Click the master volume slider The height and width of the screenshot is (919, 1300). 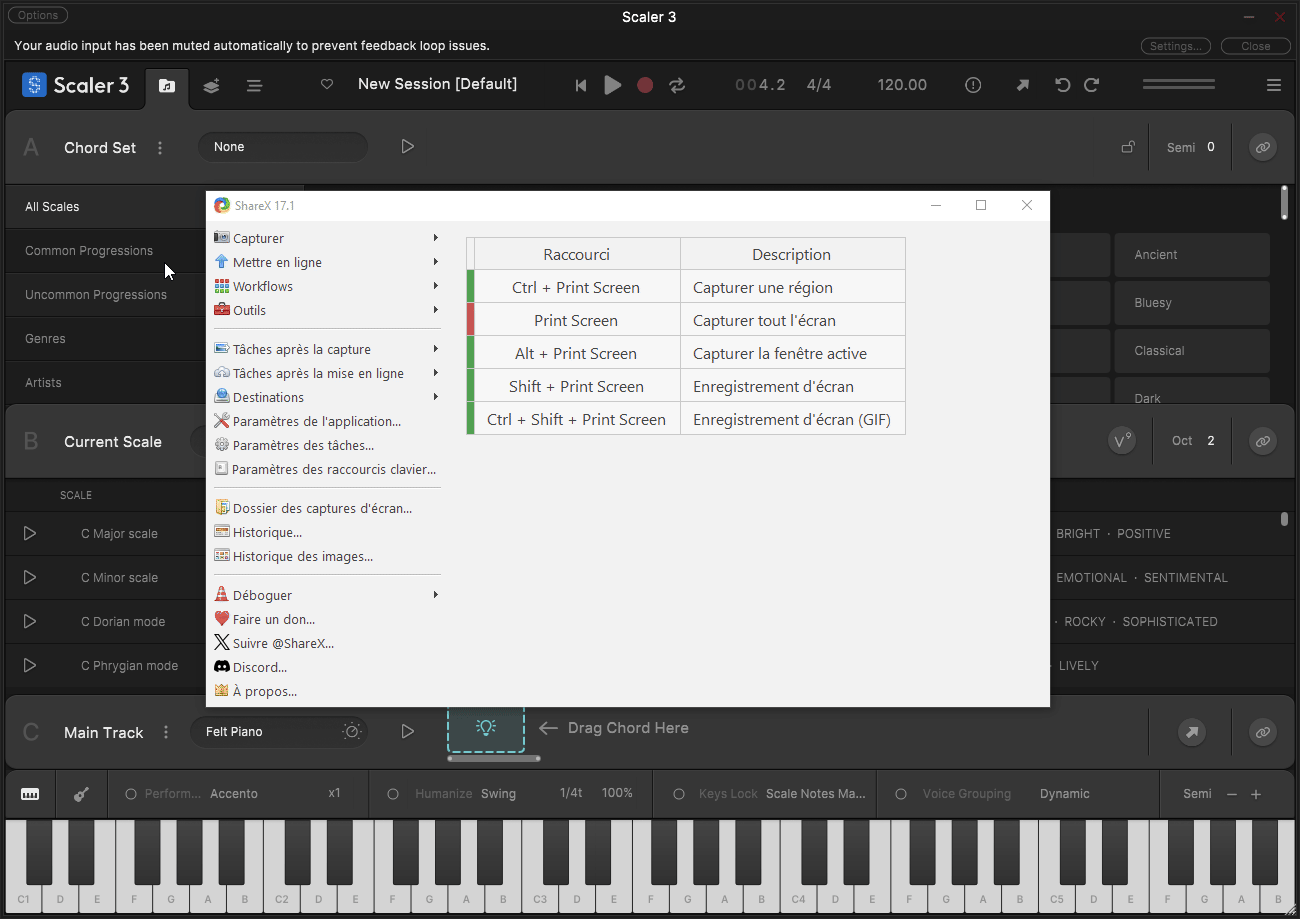[1179, 85]
